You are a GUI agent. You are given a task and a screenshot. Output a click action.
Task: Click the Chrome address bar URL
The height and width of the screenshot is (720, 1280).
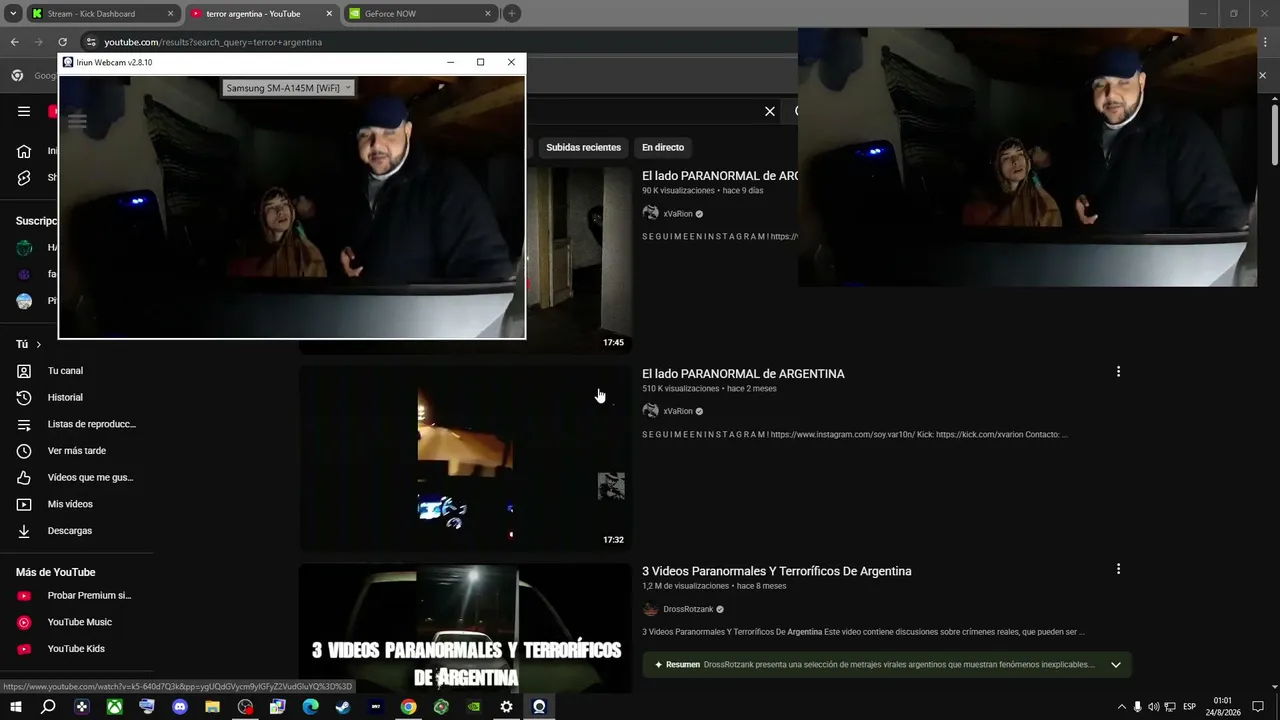213,42
